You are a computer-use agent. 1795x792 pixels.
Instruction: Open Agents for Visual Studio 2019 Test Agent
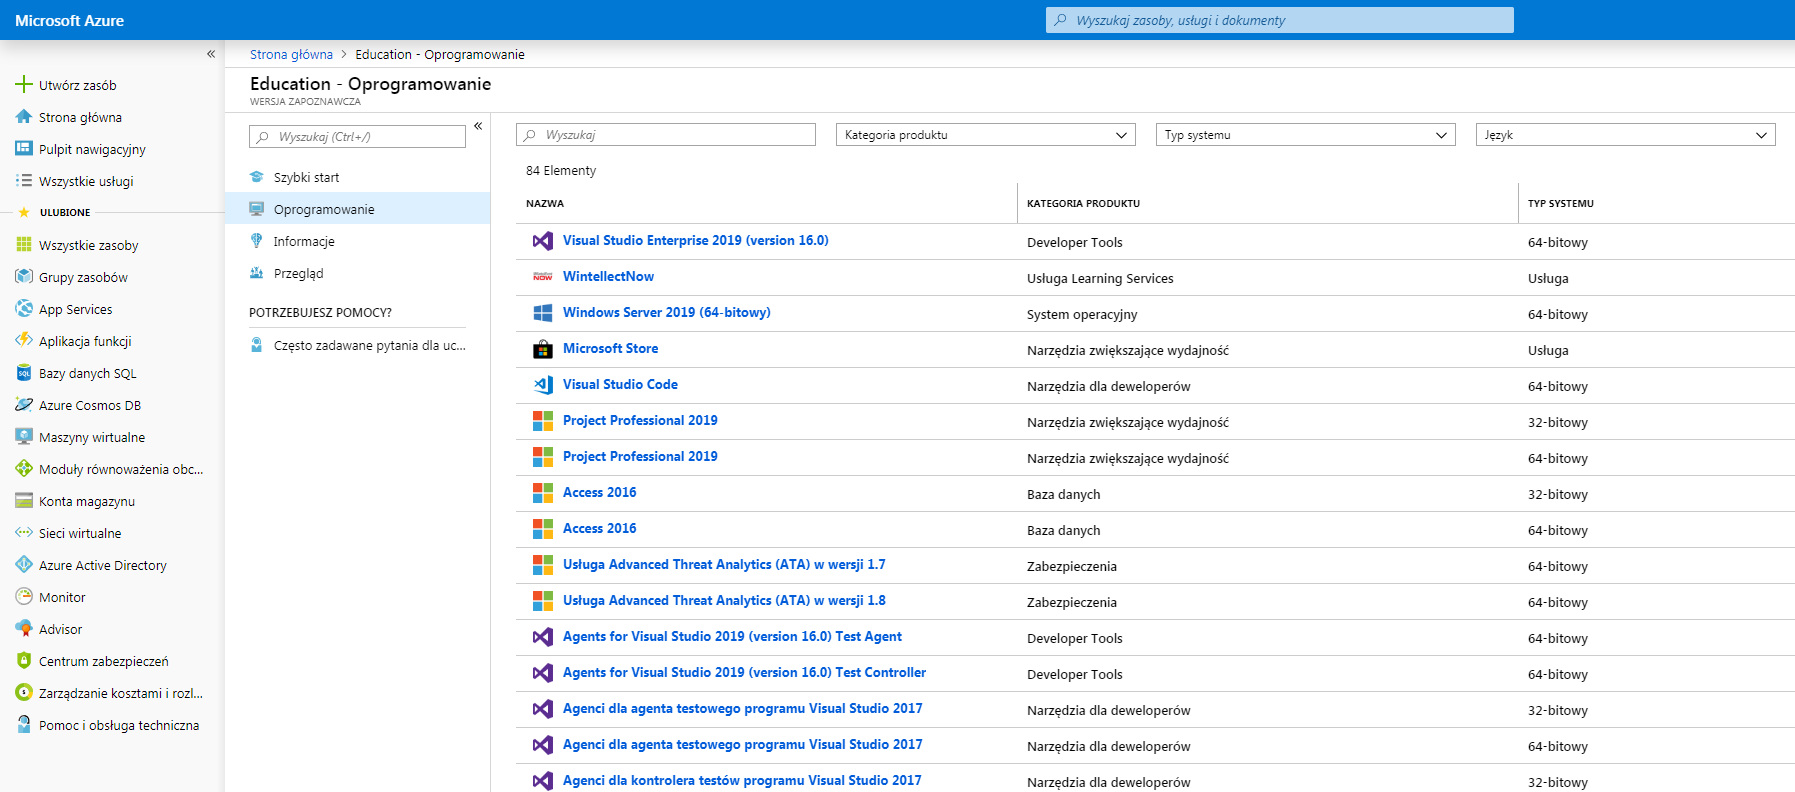732,637
